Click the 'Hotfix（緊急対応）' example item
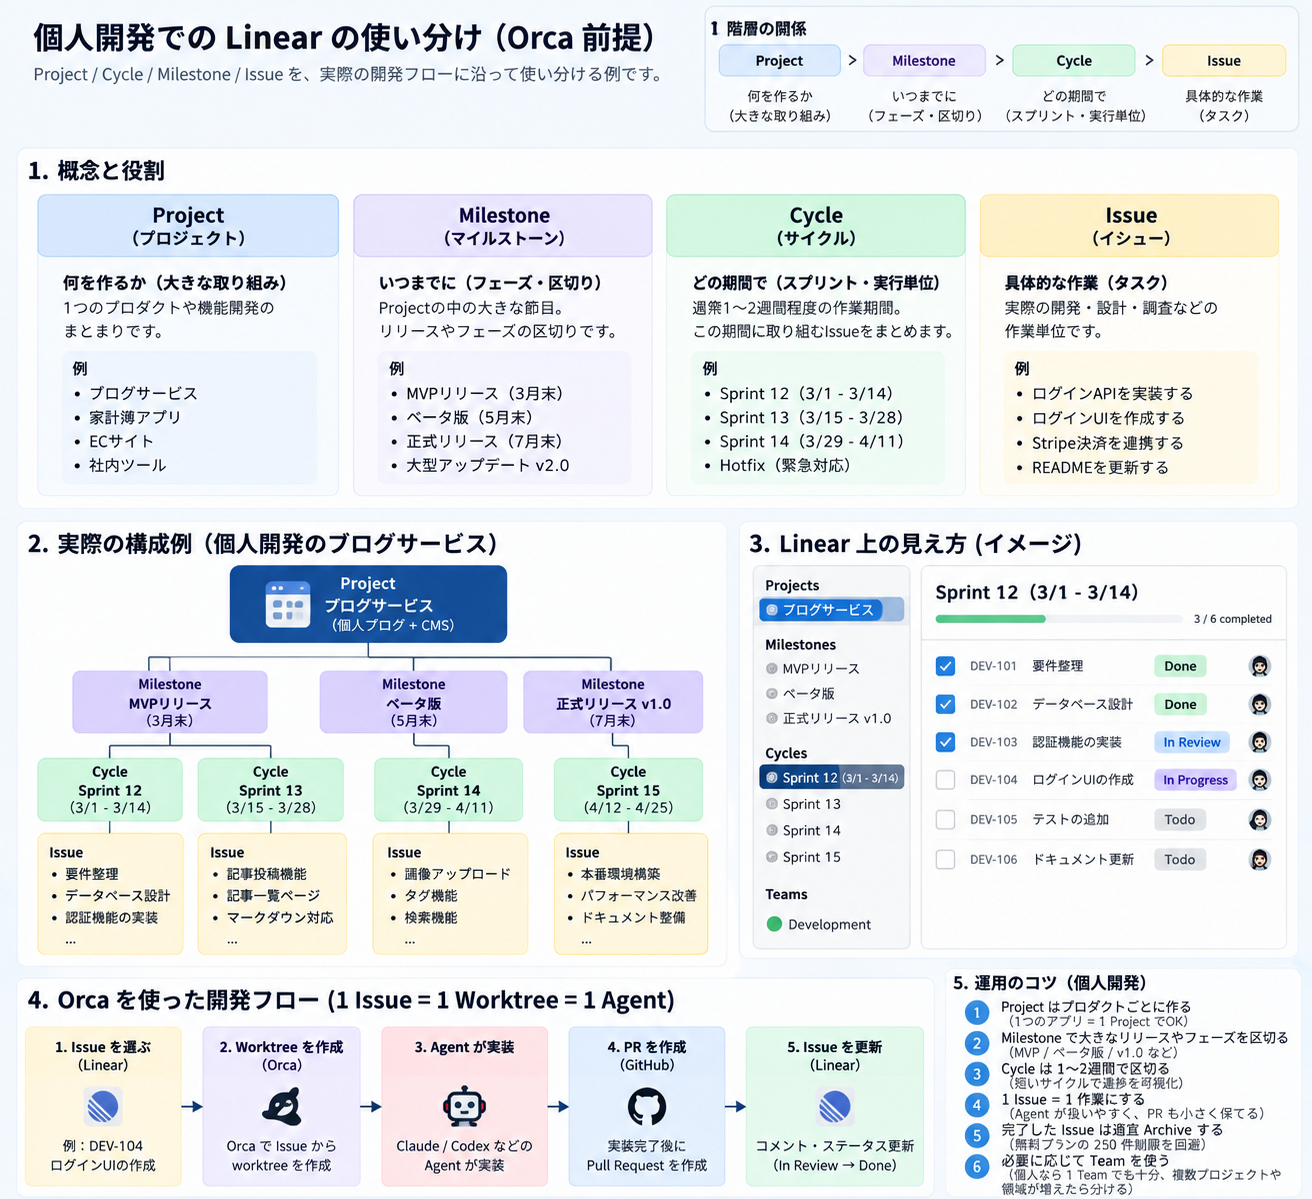The width and height of the screenshot is (1312, 1199). coord(785,466)
